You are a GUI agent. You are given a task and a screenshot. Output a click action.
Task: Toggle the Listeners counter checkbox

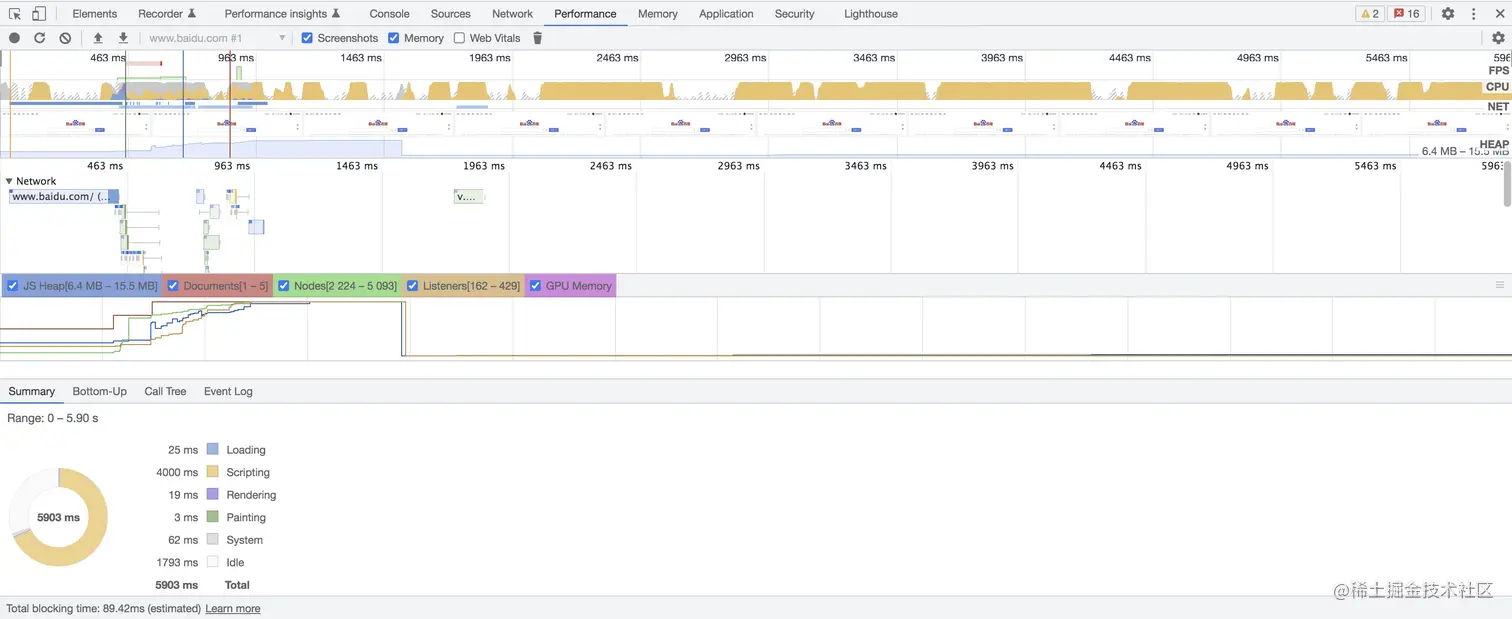coord(412,286)
